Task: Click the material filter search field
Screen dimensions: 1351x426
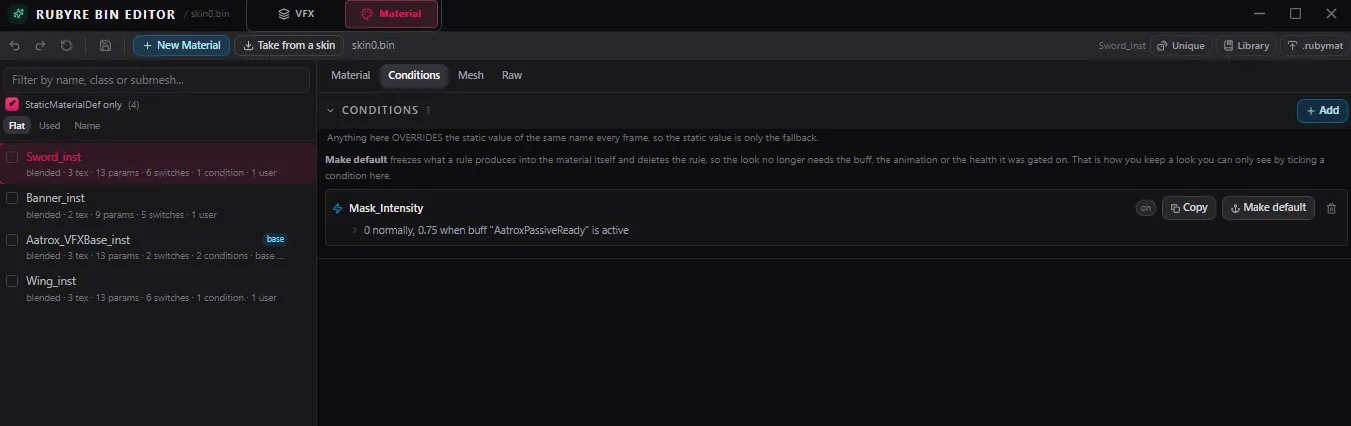Action: tap(157, 79)
